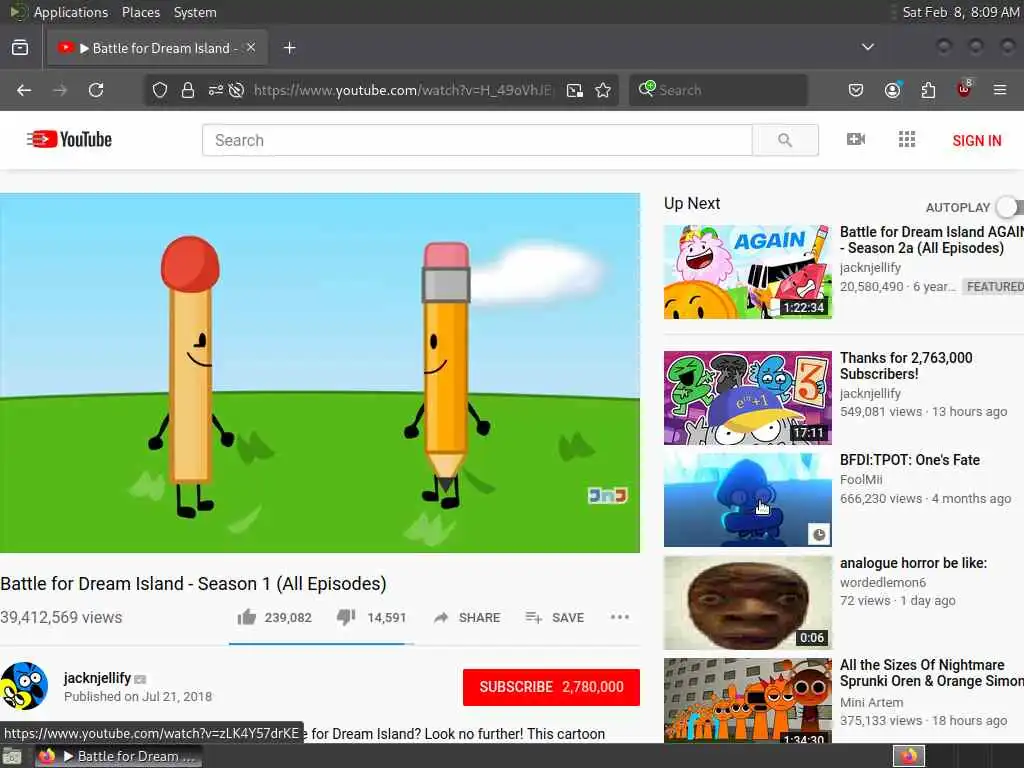Image resolution: width=1024 pixels, height=768 pixels.
Task: Open the Places menu
Action: click(140, 12)
